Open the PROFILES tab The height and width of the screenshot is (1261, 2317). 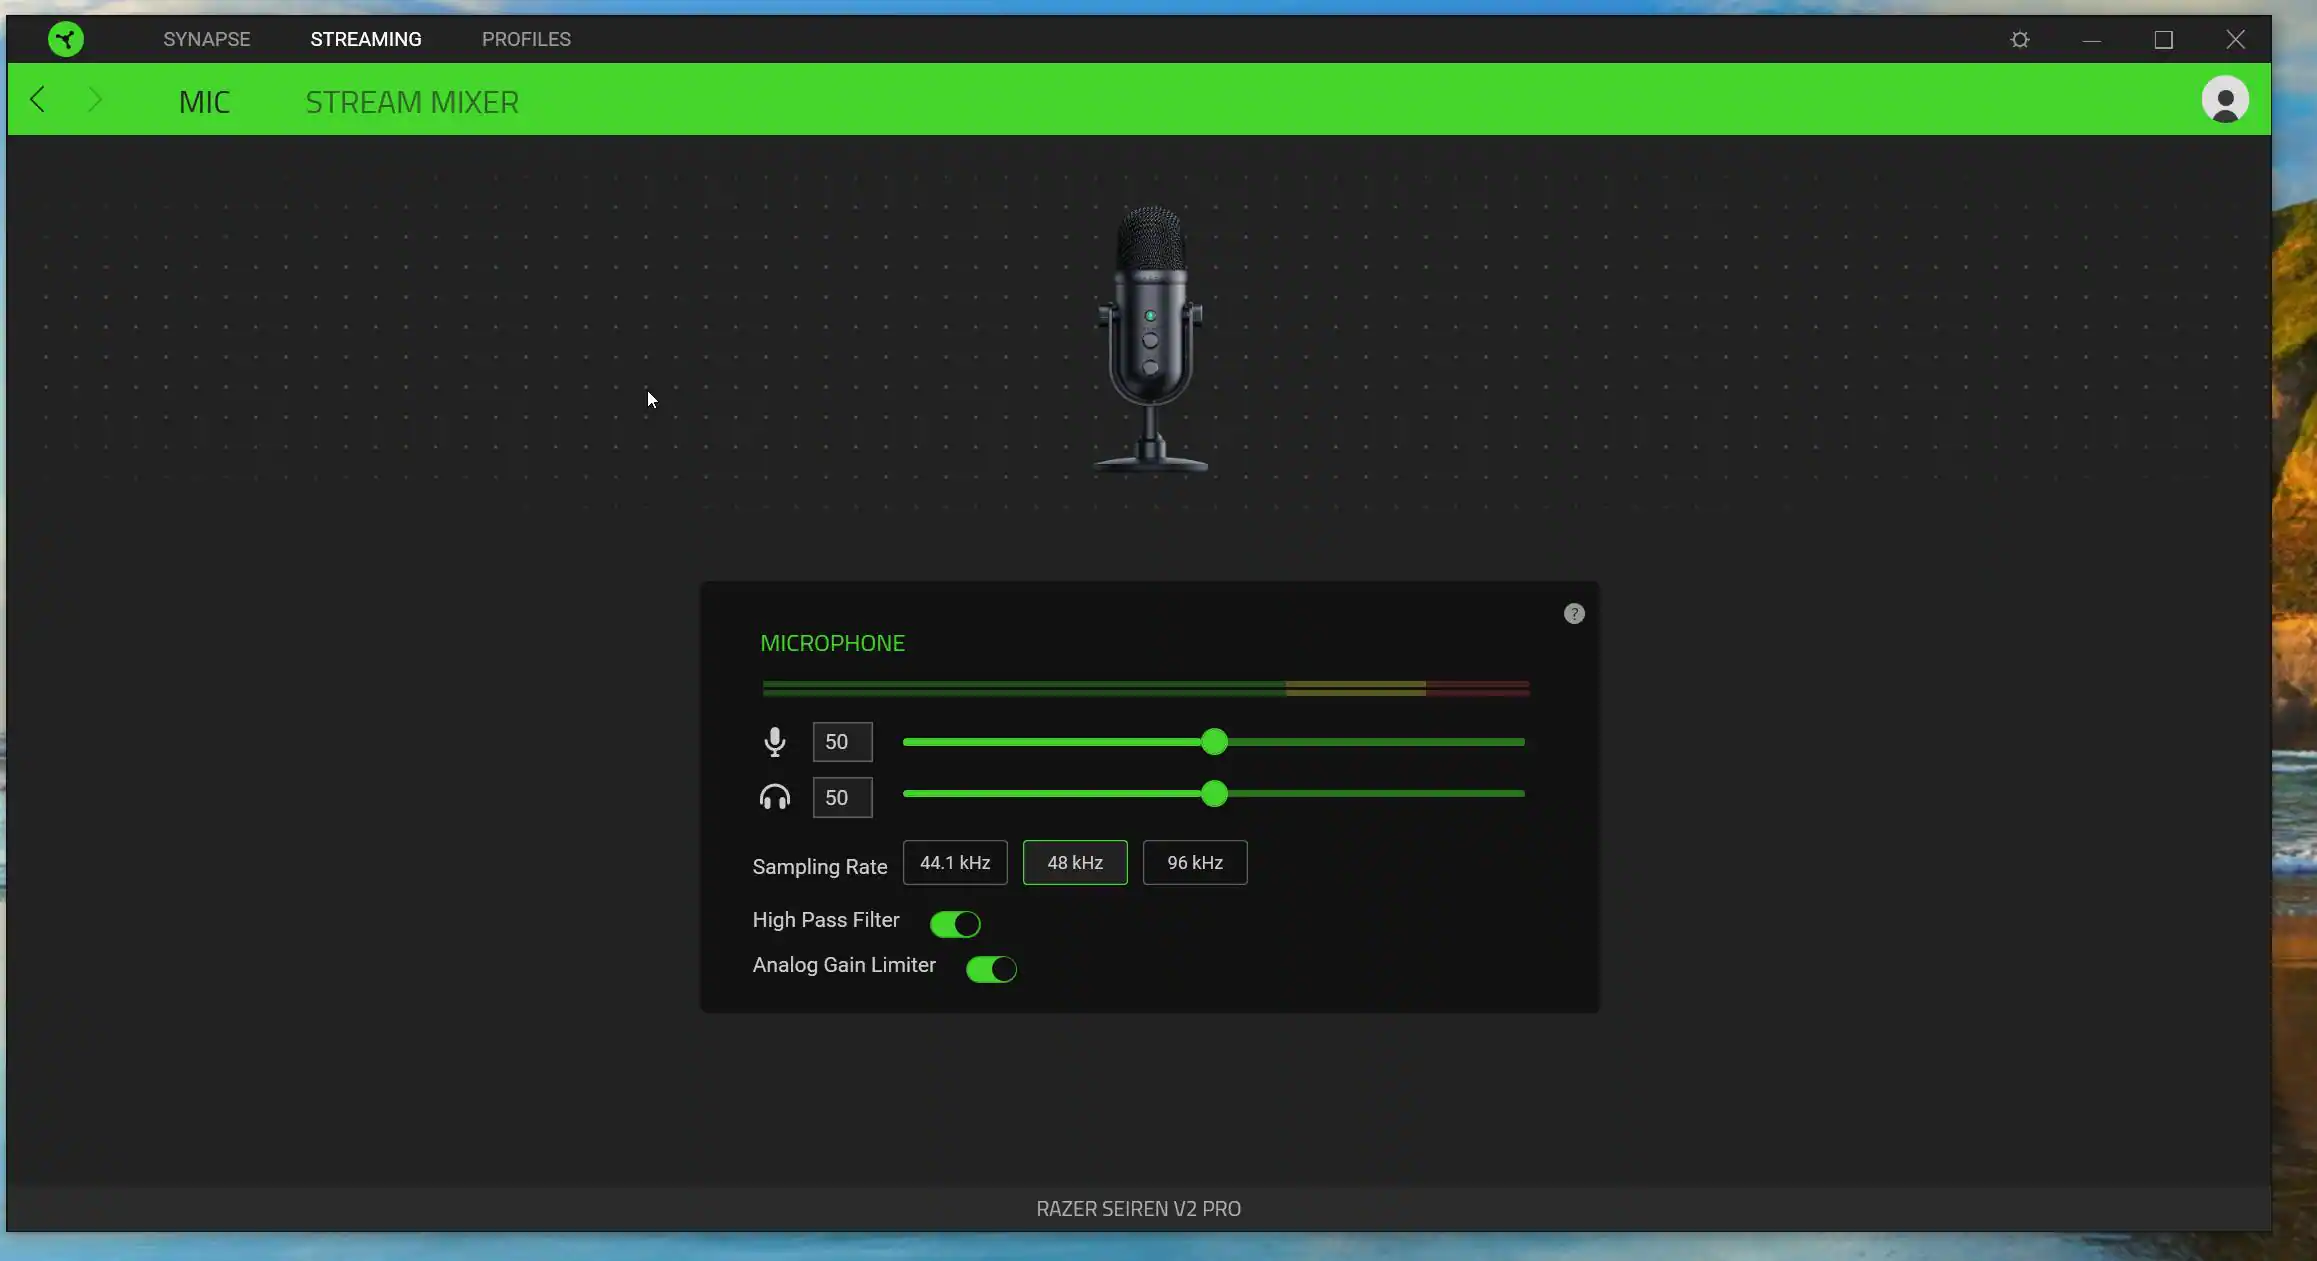[x=526, y=39]
